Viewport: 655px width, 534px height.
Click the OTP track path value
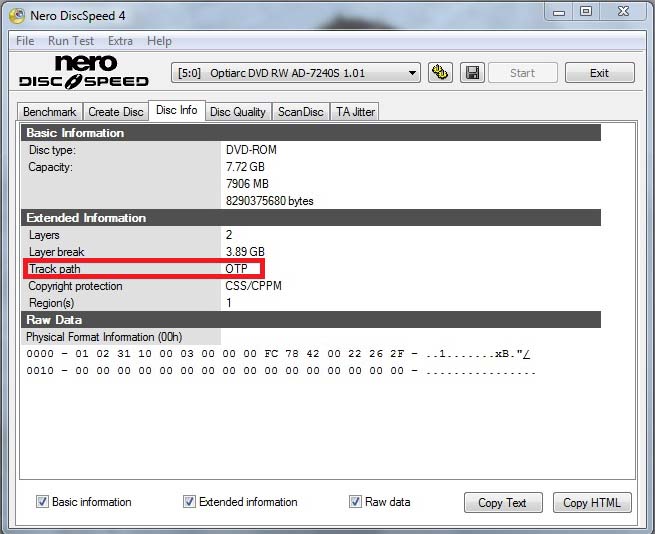click(236, 269)
